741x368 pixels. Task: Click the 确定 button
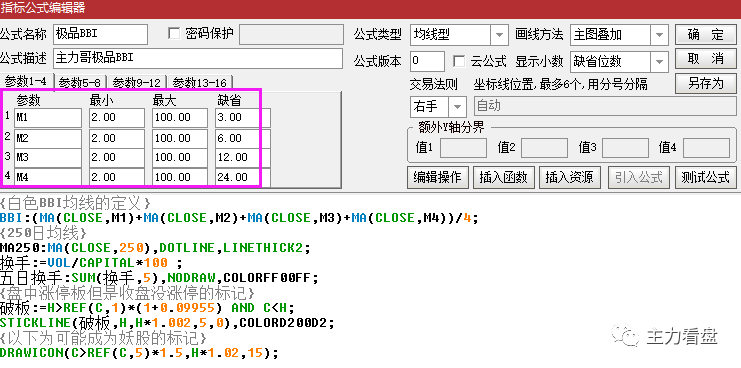(x=706, y=34)
